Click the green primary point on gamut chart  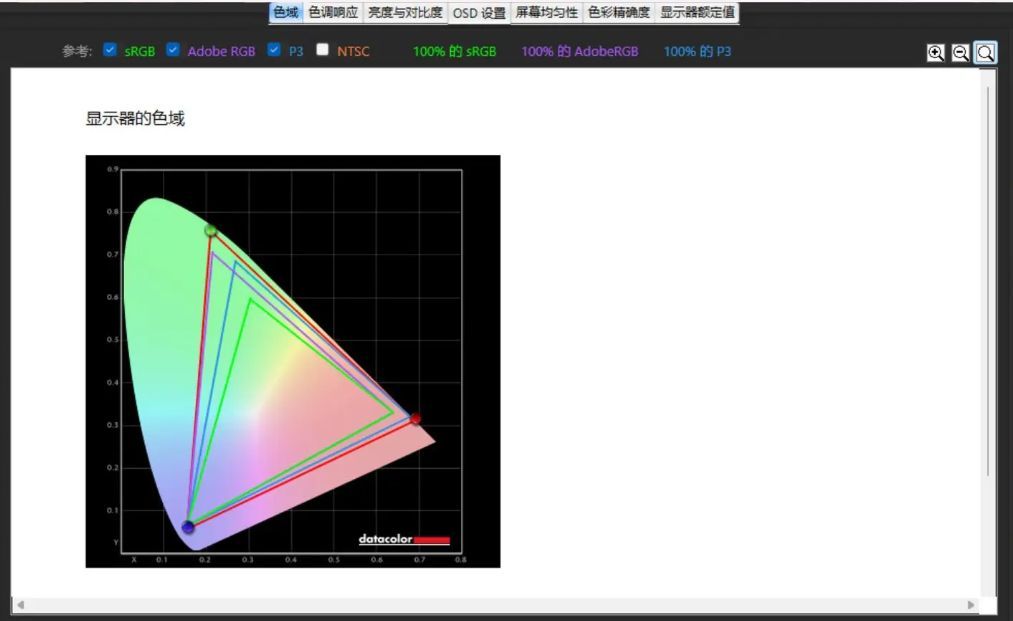(210, 231)
